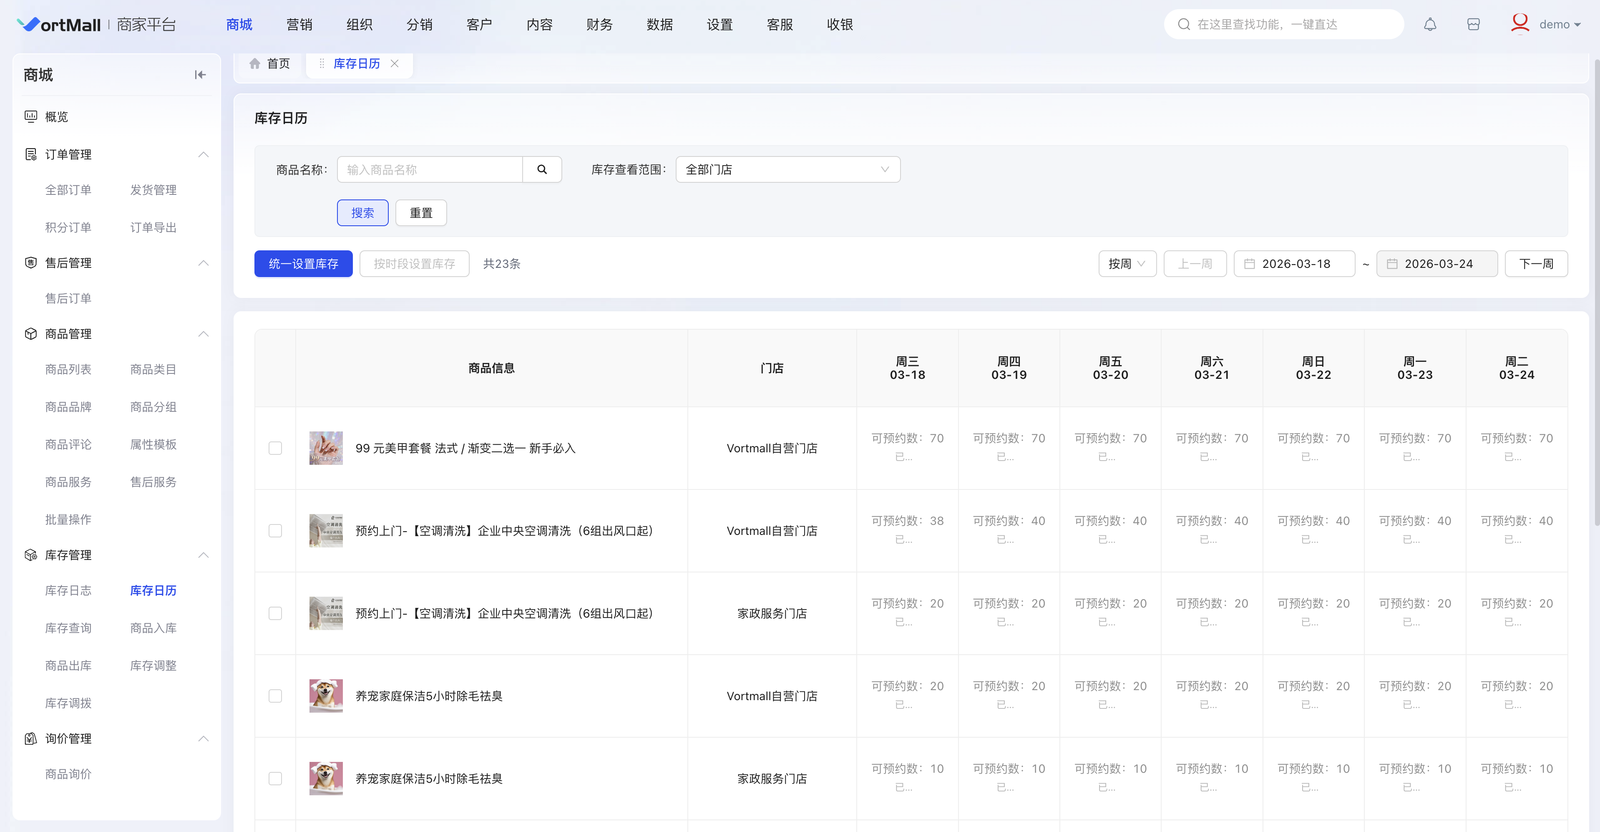
Task: Open the 按周 view mode dropdown
Action: (x=1127, y=264)
